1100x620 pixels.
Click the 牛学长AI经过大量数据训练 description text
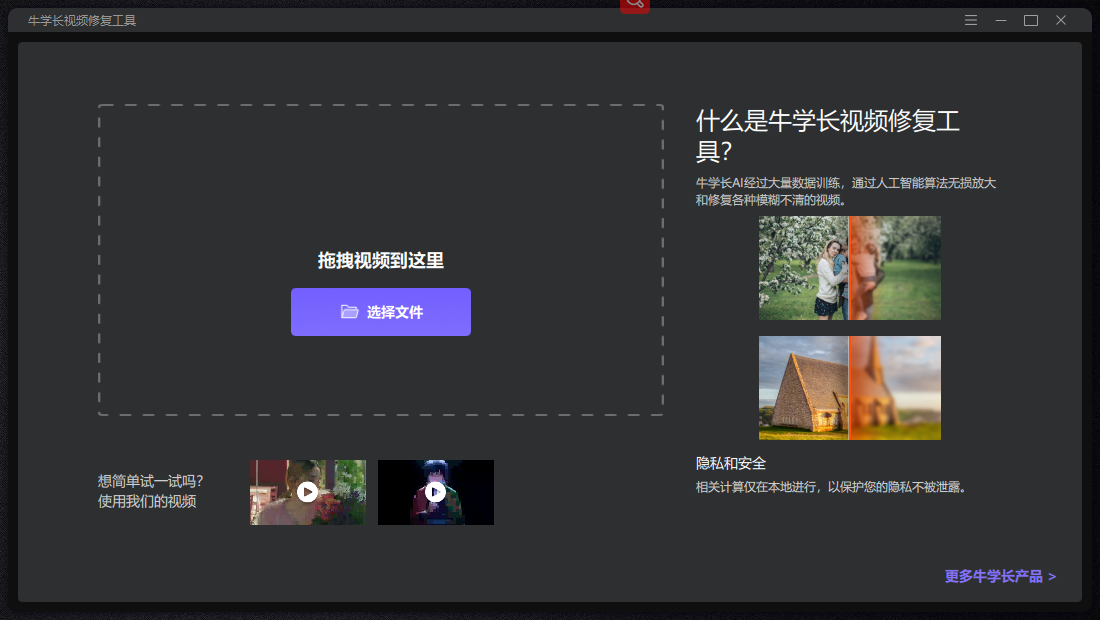pyautogui.click(x=845, y=191)
